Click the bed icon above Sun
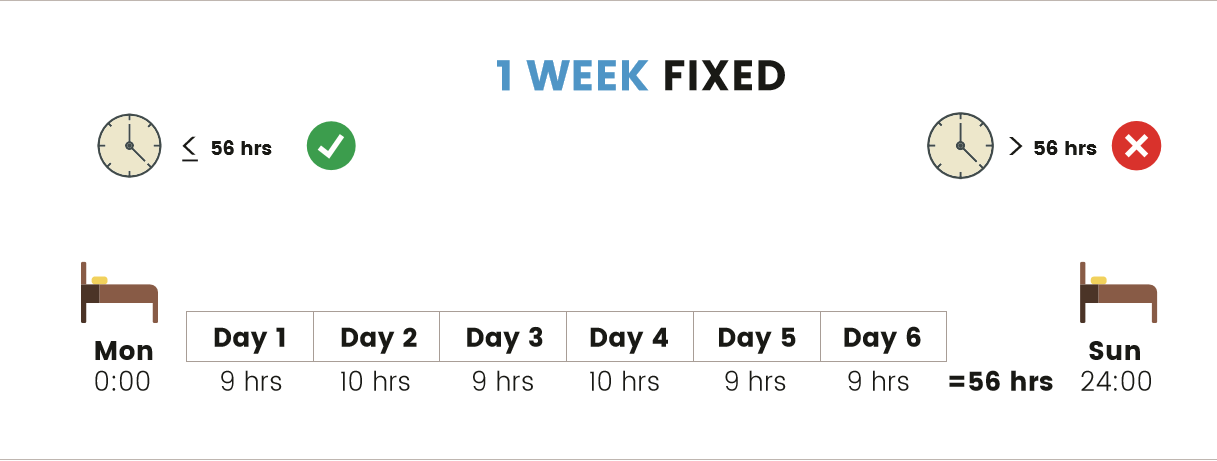 click(x=1118, y=292)
